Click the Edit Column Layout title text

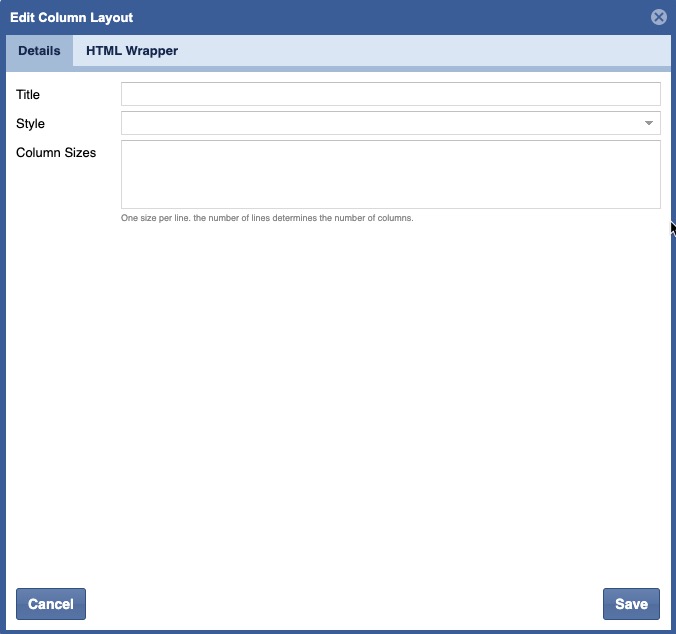pyautogui.click(x=71, y=18)
